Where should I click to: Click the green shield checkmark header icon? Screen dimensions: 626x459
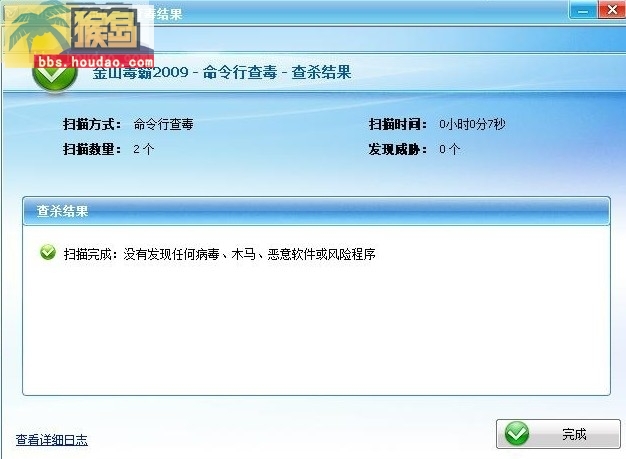click(x=55, y=76)
